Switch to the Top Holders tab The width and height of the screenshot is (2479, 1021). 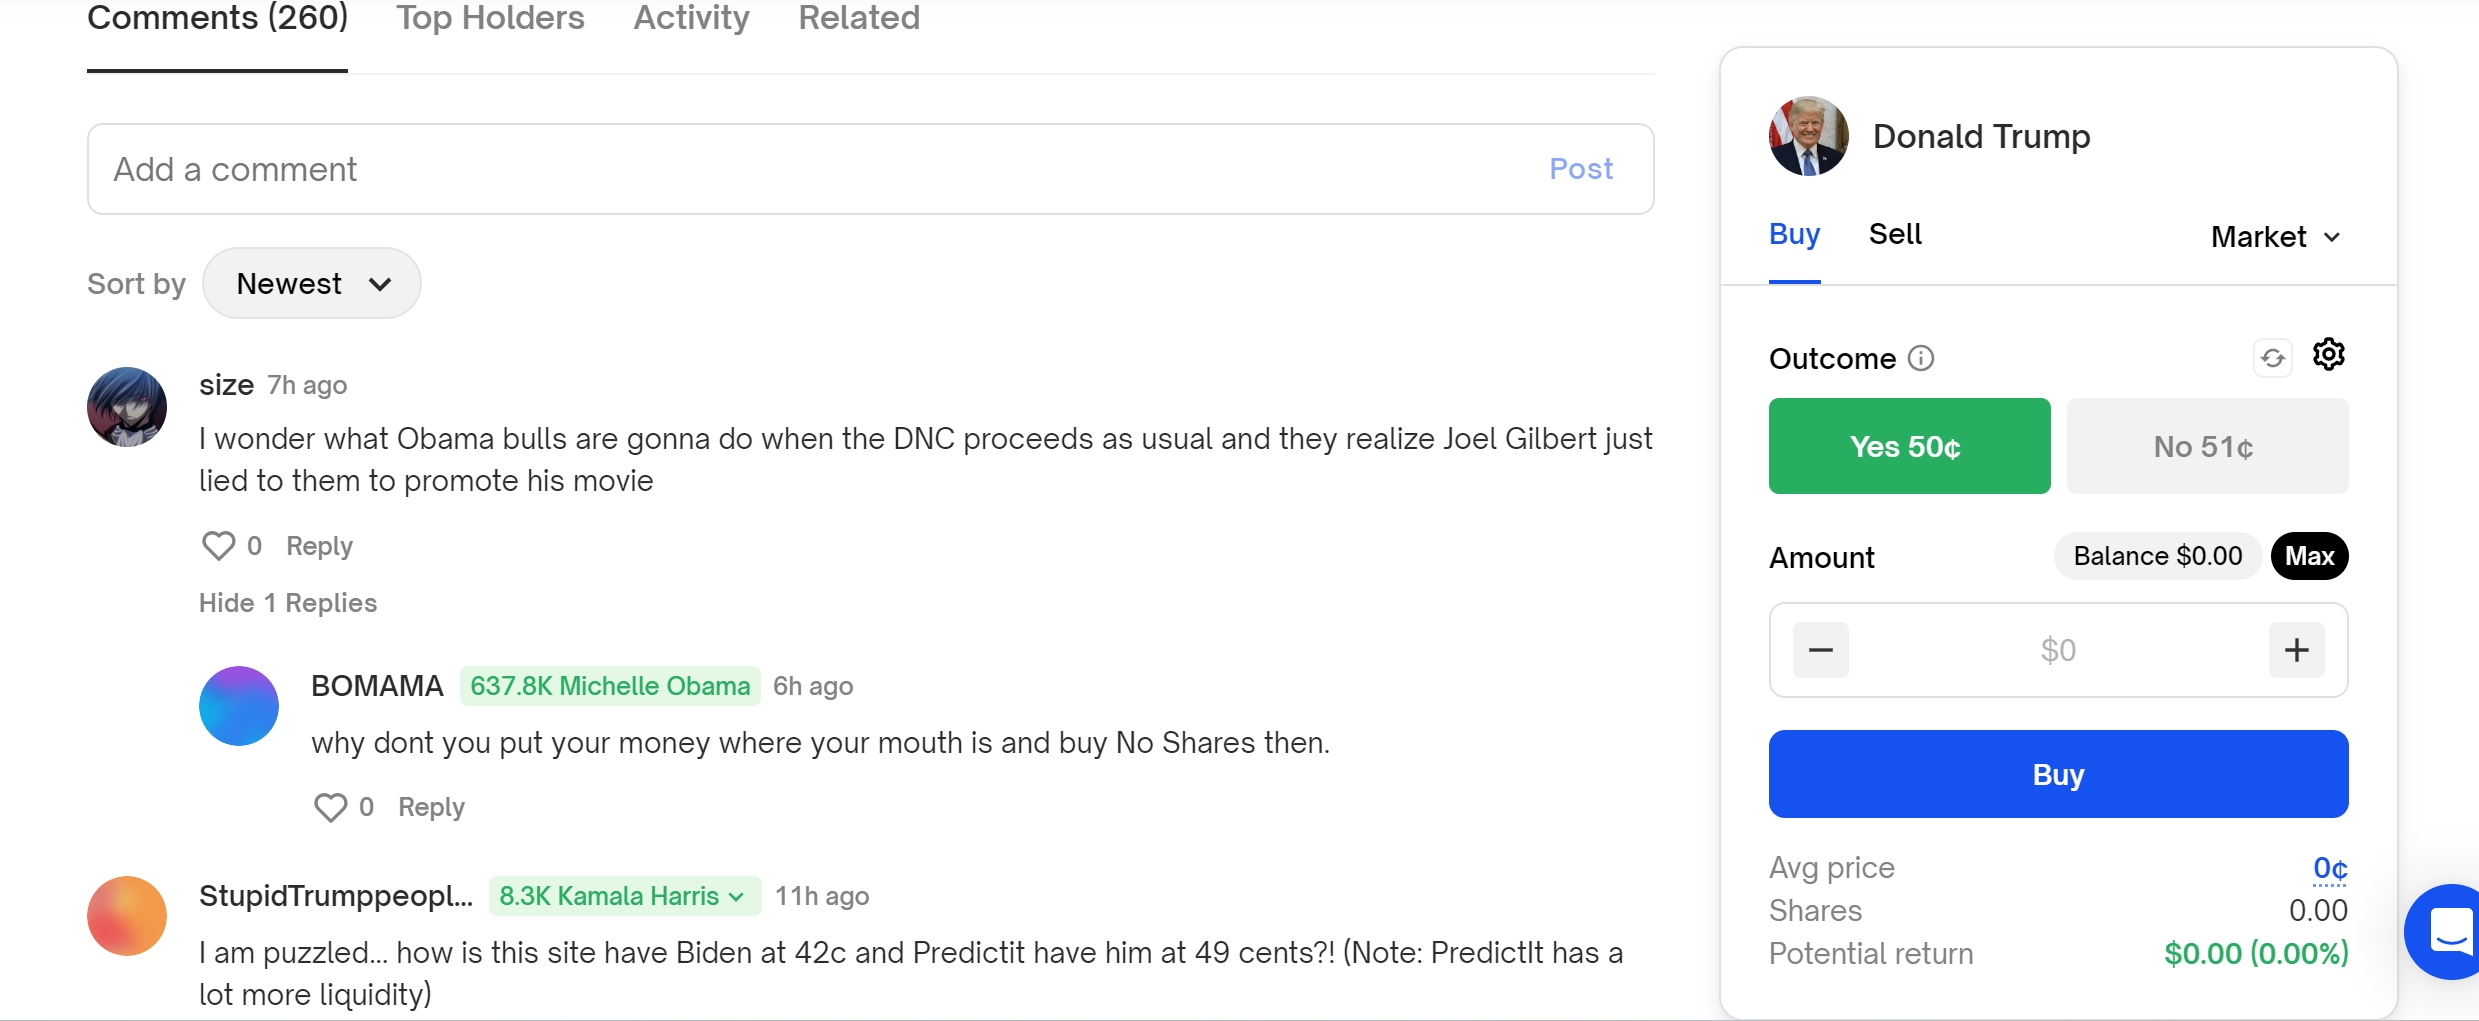490,18
